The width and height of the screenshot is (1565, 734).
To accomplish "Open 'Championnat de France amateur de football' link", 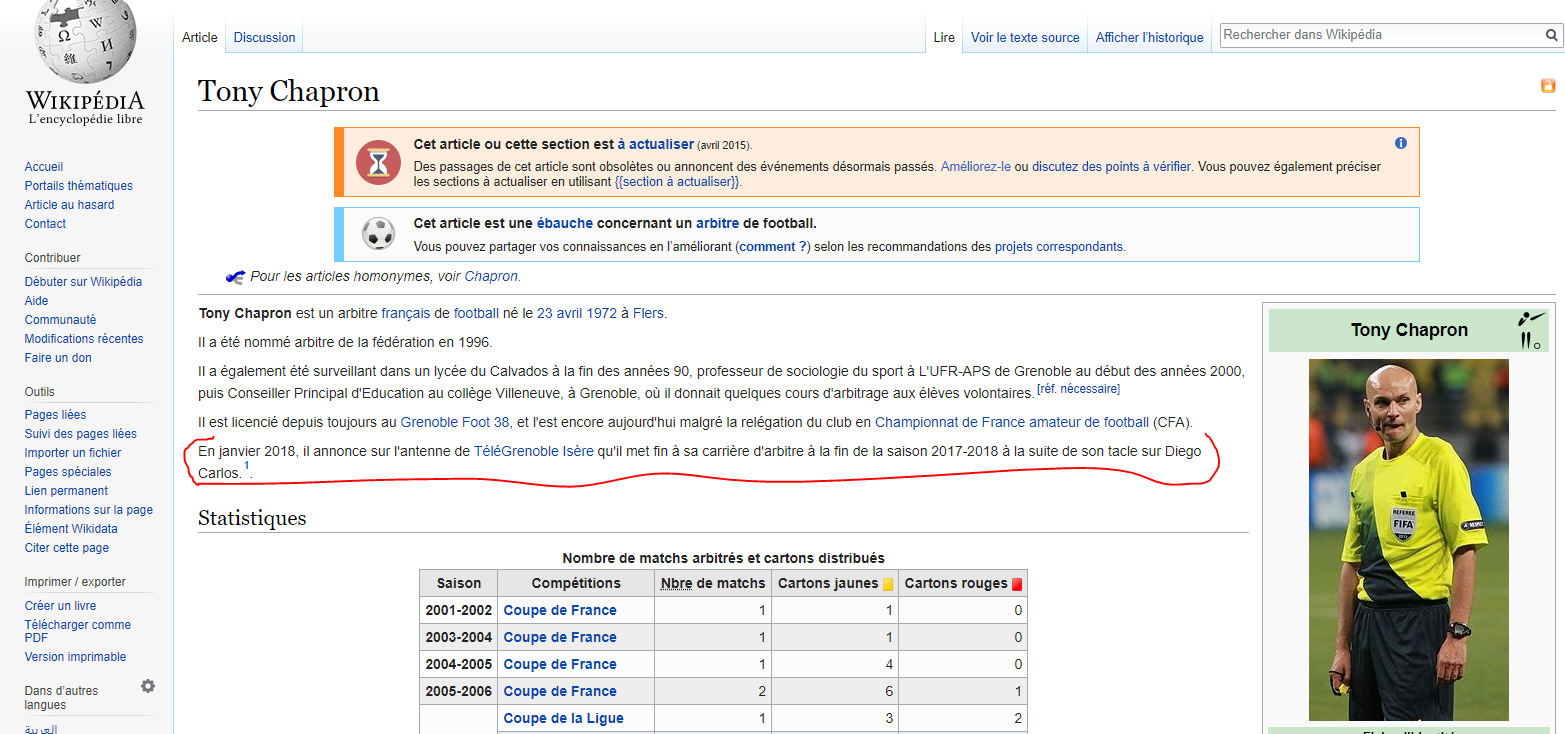I will click(1012, 422).
